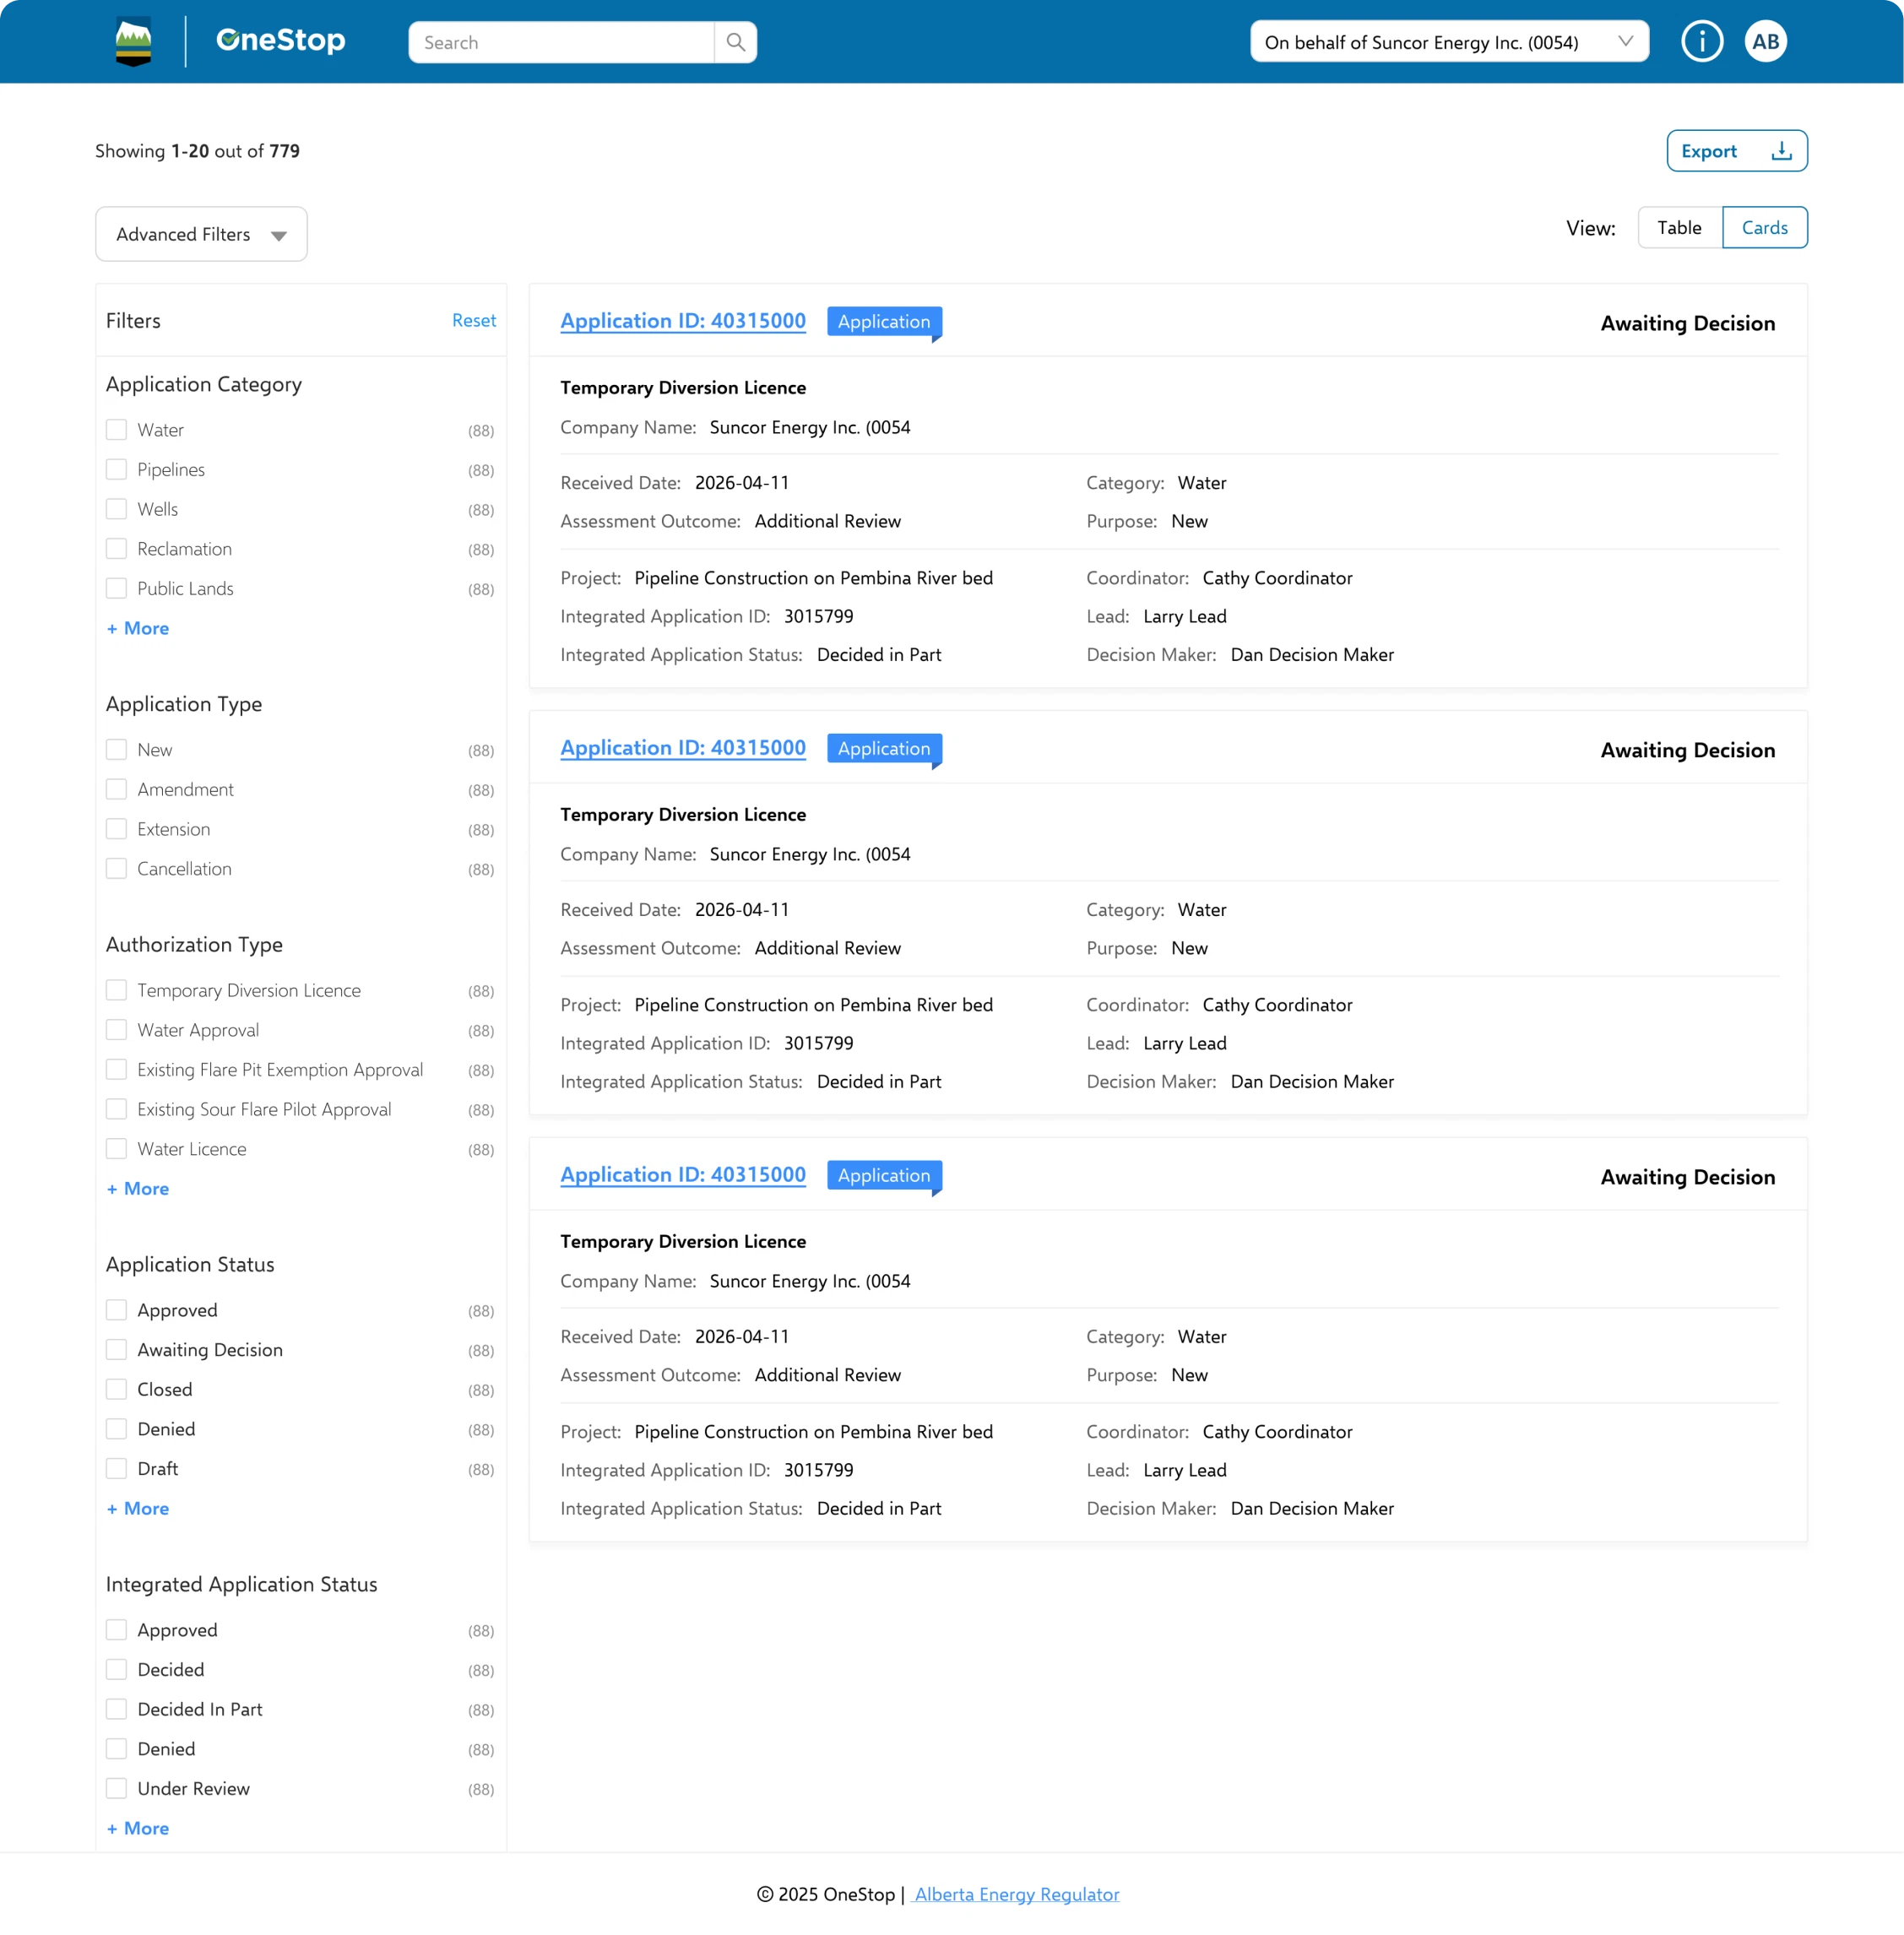Screen dimensions: 1904x1935
Task: Expand More under Integrated Application Status
Action: coord(138,1829)
